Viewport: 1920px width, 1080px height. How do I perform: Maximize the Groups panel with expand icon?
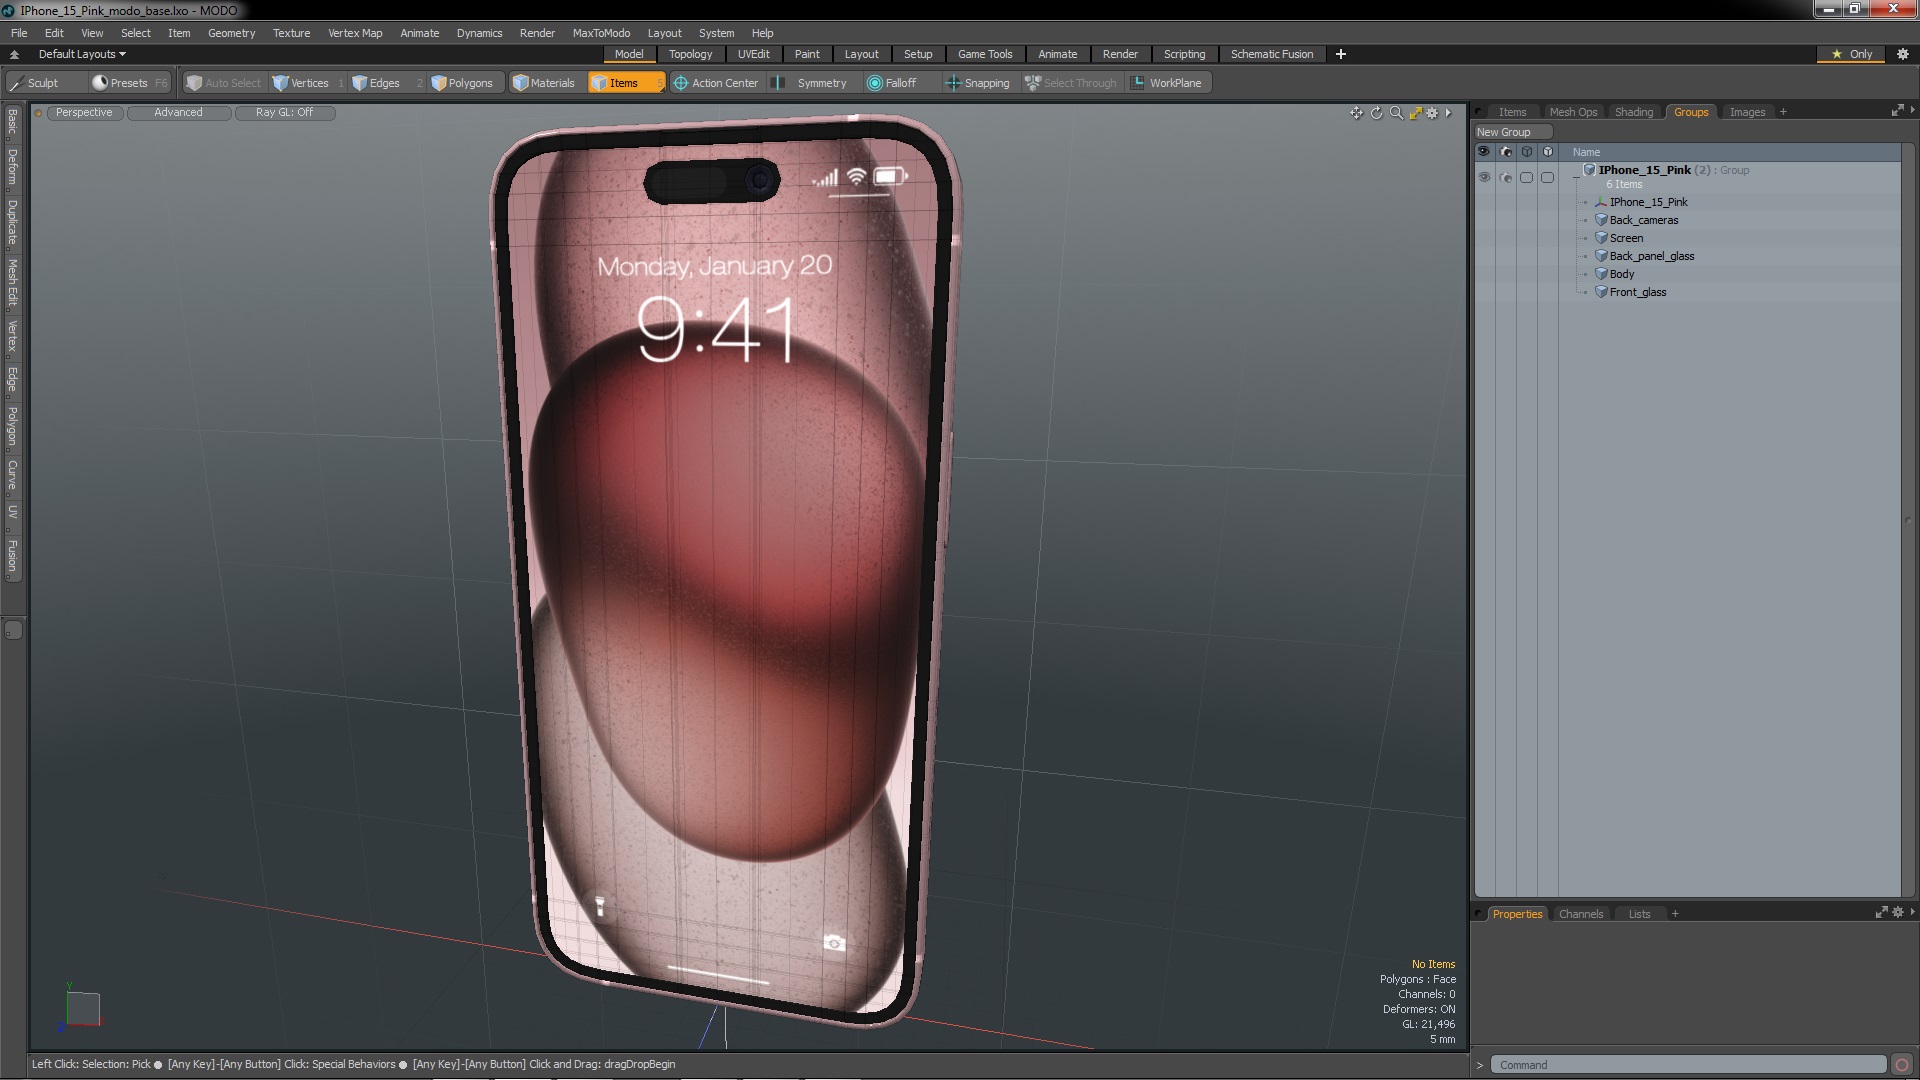1897,111
